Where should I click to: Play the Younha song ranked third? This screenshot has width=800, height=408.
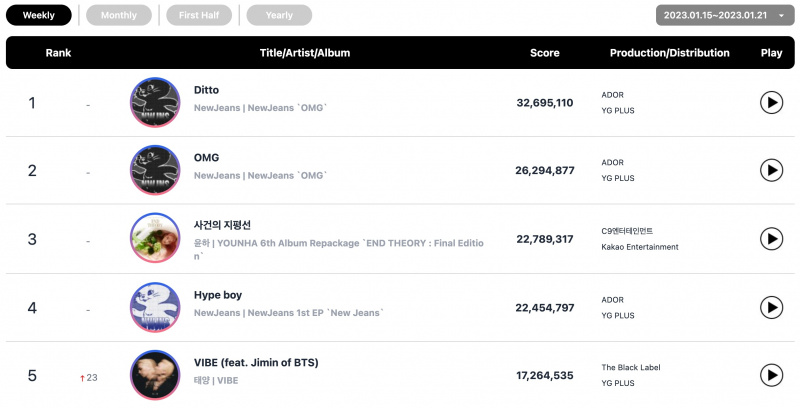(x=771, y=239)
